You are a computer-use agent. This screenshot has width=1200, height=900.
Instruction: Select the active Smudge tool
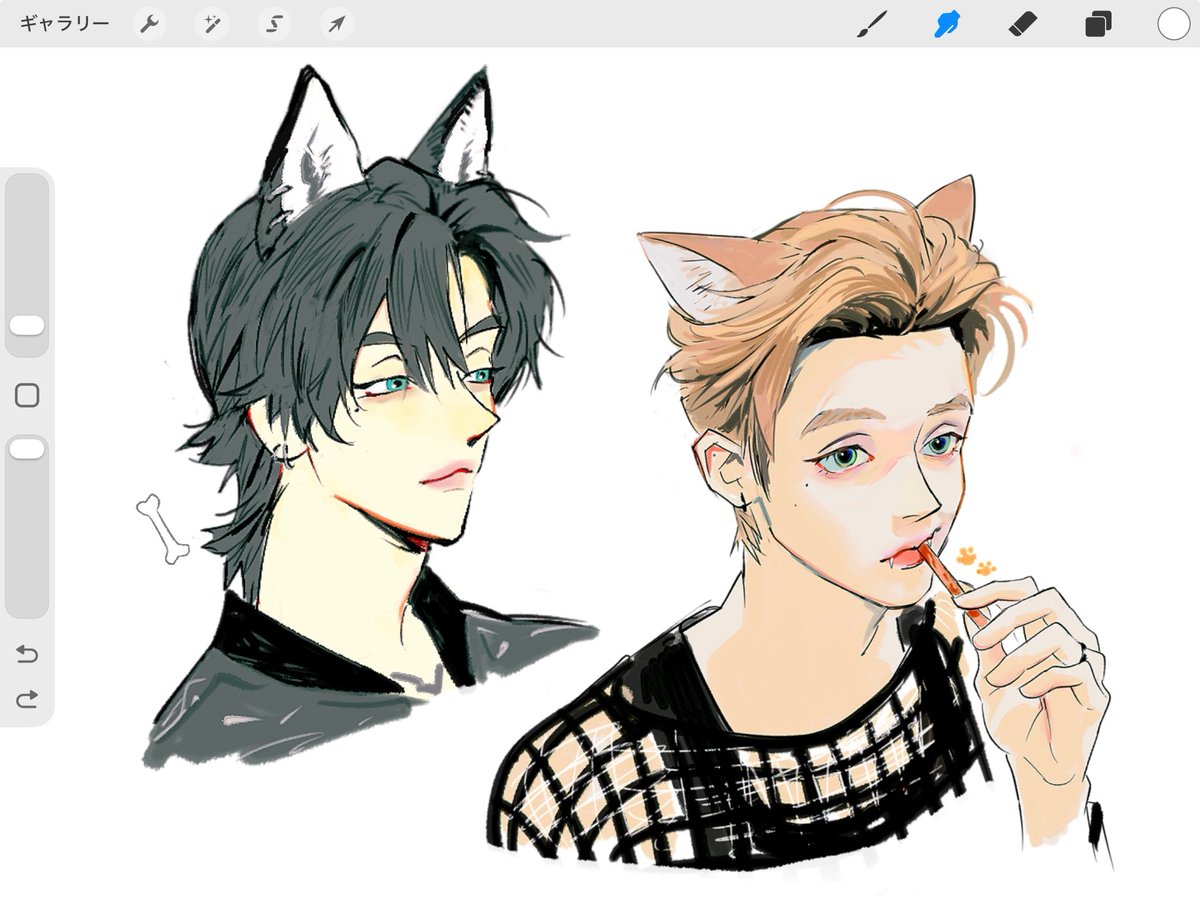coord(947,23)
